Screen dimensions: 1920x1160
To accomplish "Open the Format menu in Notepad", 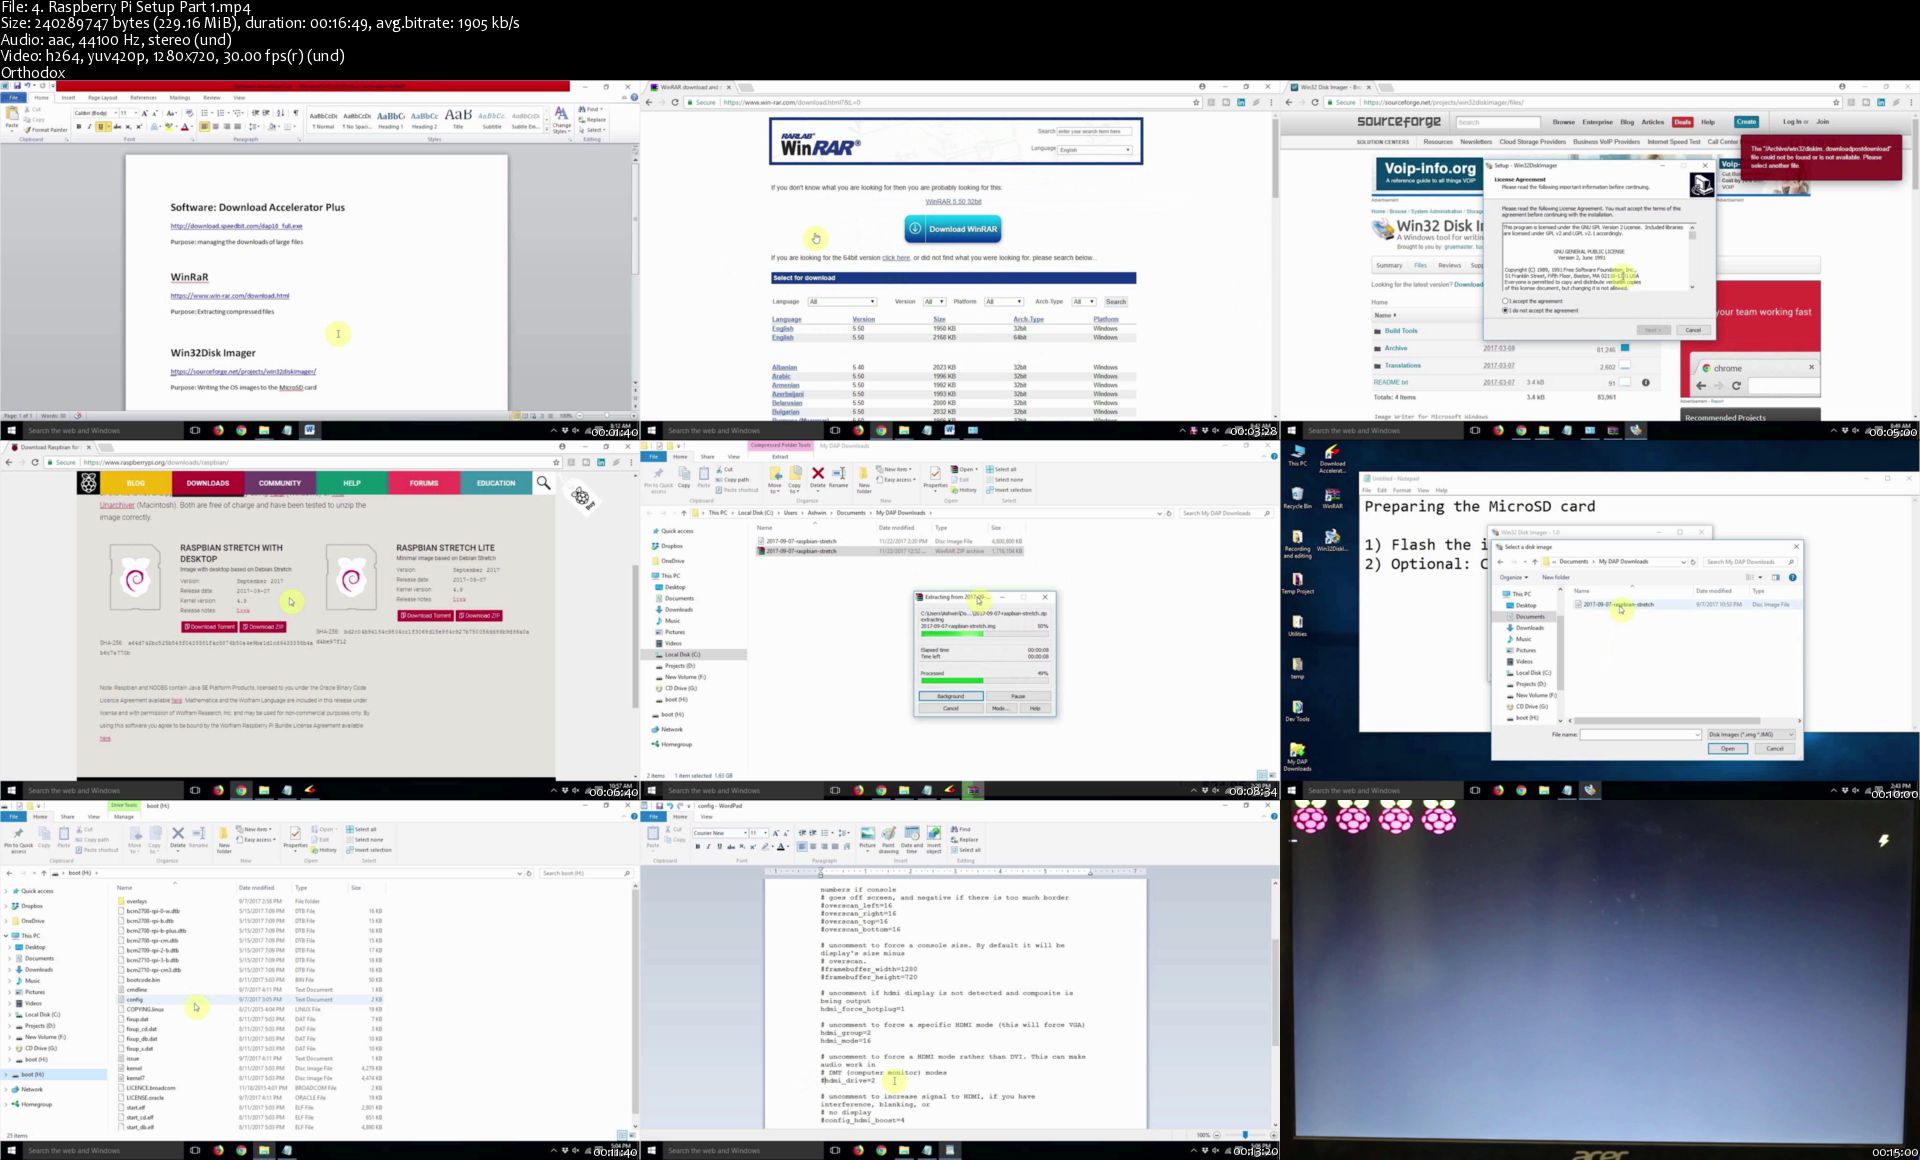I will pyautogui.click(x=1402, y=490).
